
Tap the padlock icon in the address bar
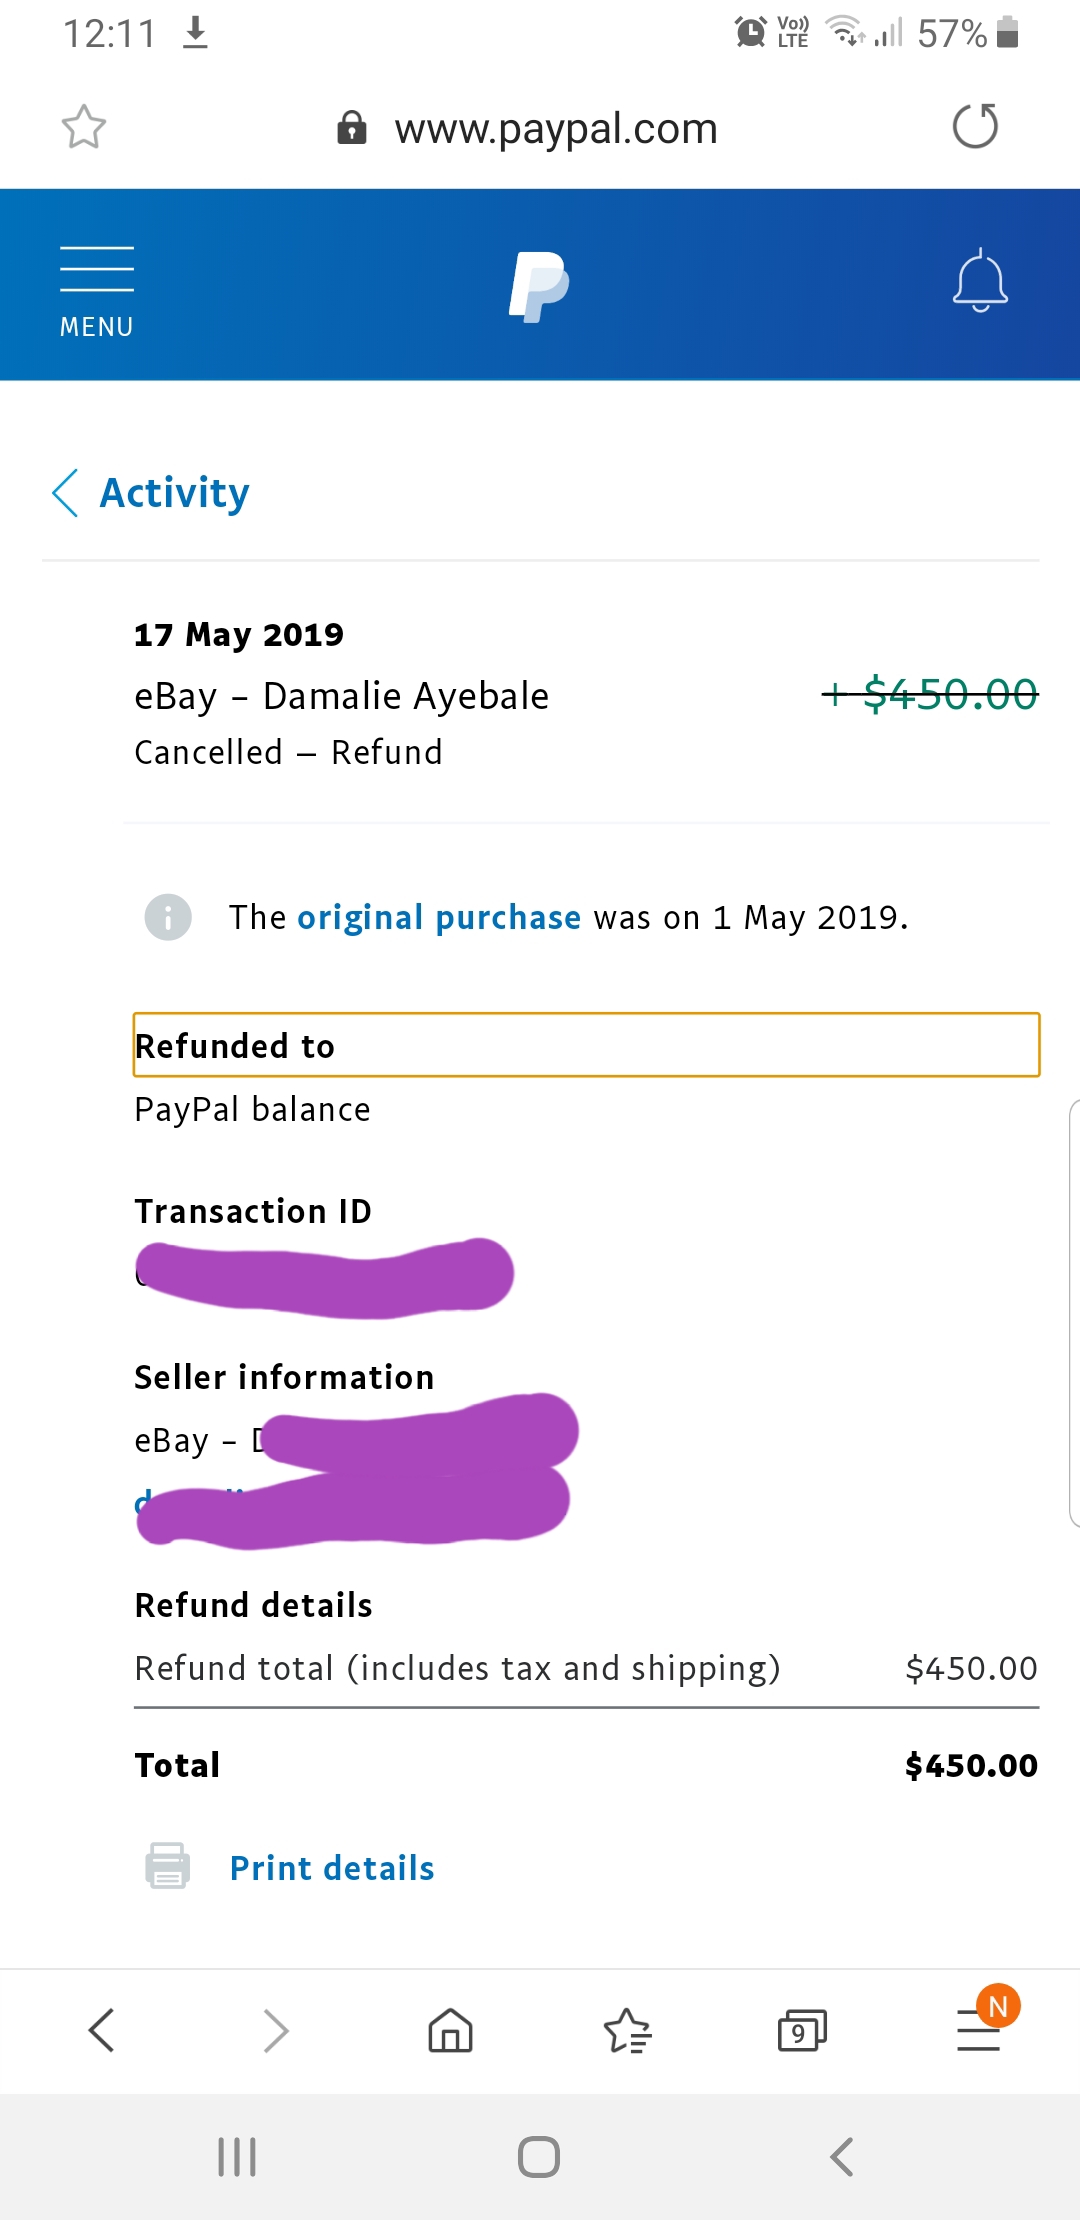[352, 128]
